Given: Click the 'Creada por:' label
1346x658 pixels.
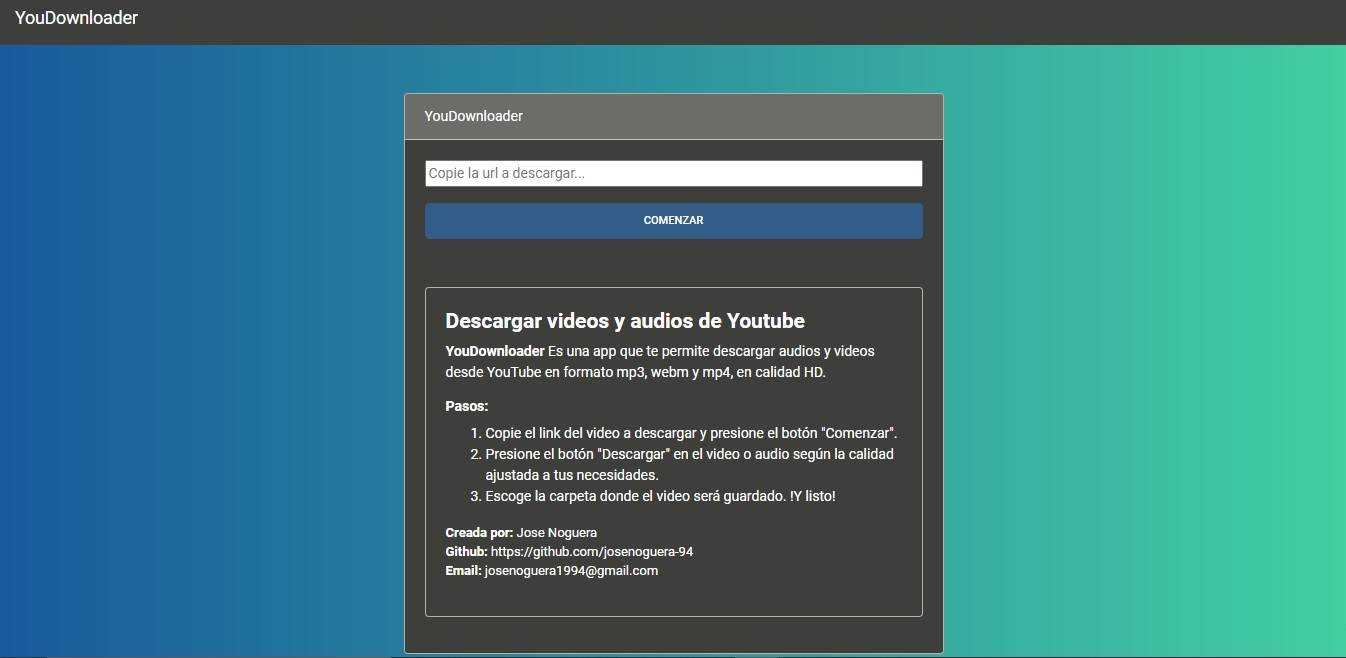Looking at the screenshot, I should 479,532.
